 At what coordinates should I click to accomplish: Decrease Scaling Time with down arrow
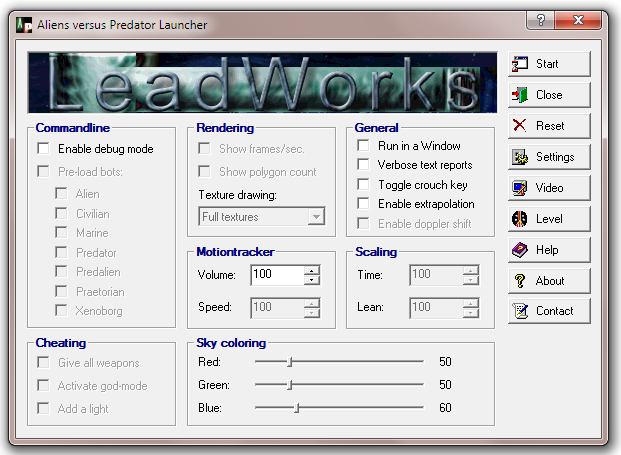point(471,280)
